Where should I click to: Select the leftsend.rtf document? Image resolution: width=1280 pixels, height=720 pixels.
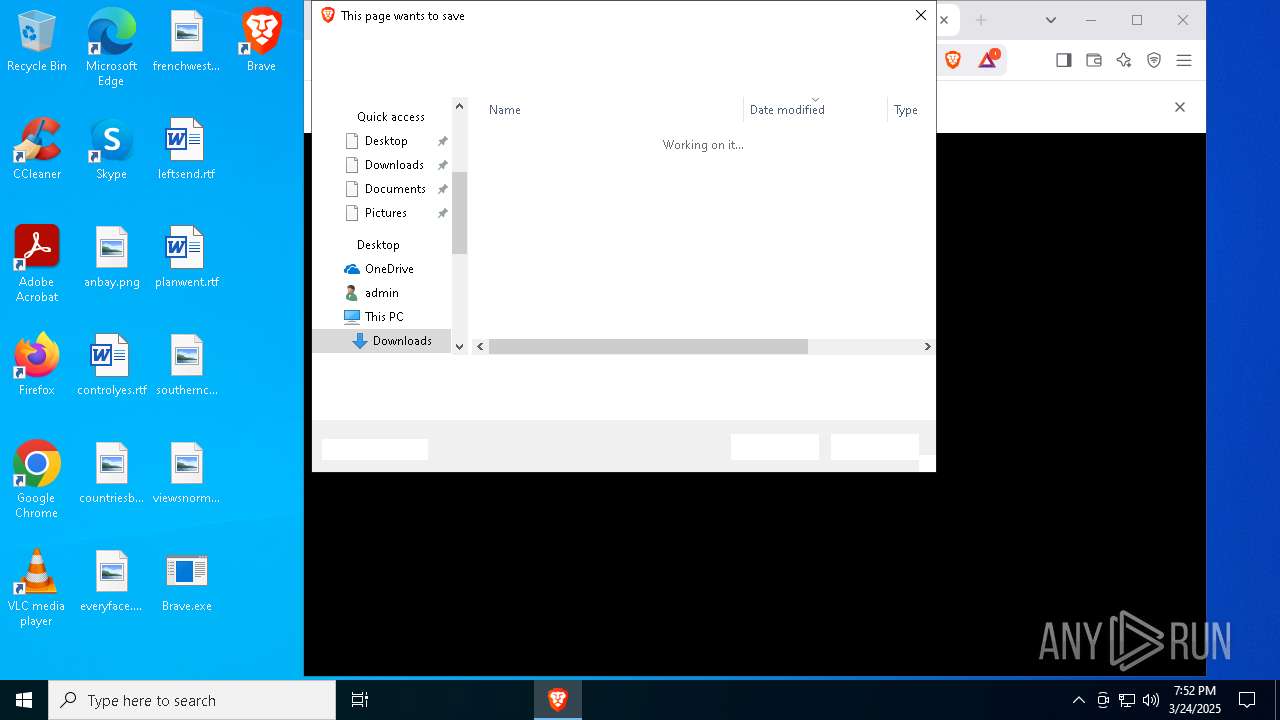click(186, 149)
